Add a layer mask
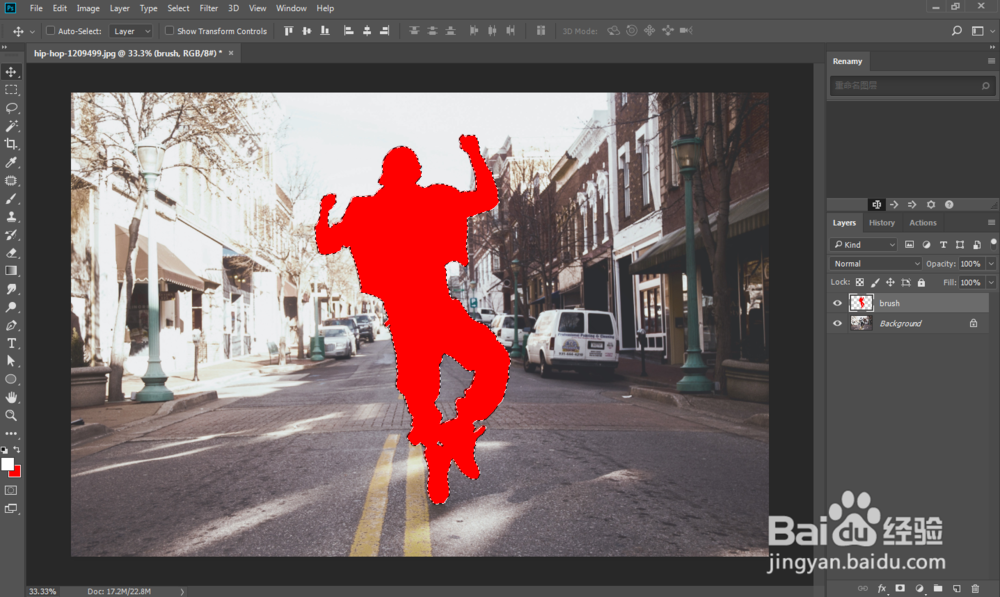 point(900,588)
